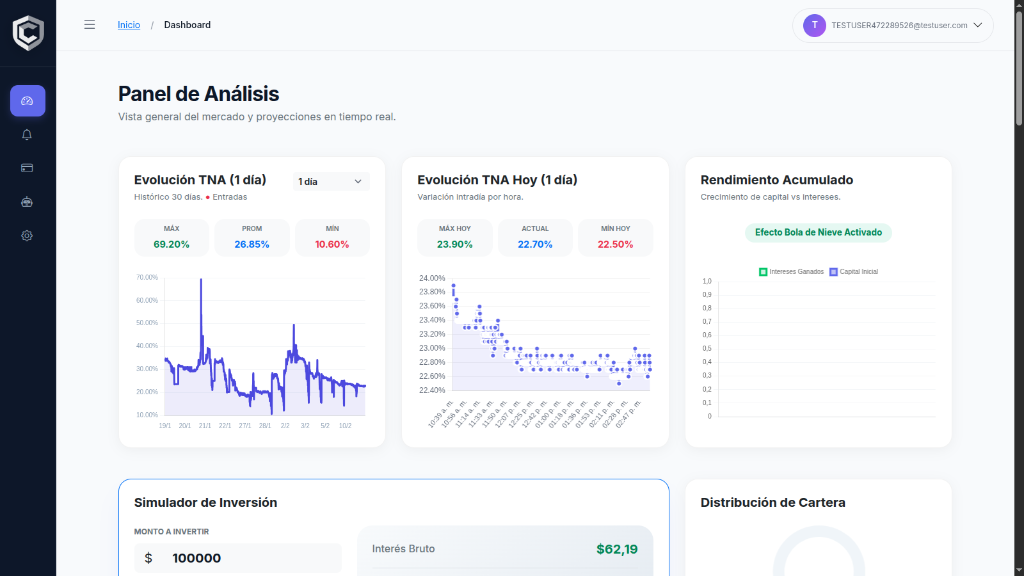
Task: Select Dashboard in the breadcrumb
Action: (187, 25)
